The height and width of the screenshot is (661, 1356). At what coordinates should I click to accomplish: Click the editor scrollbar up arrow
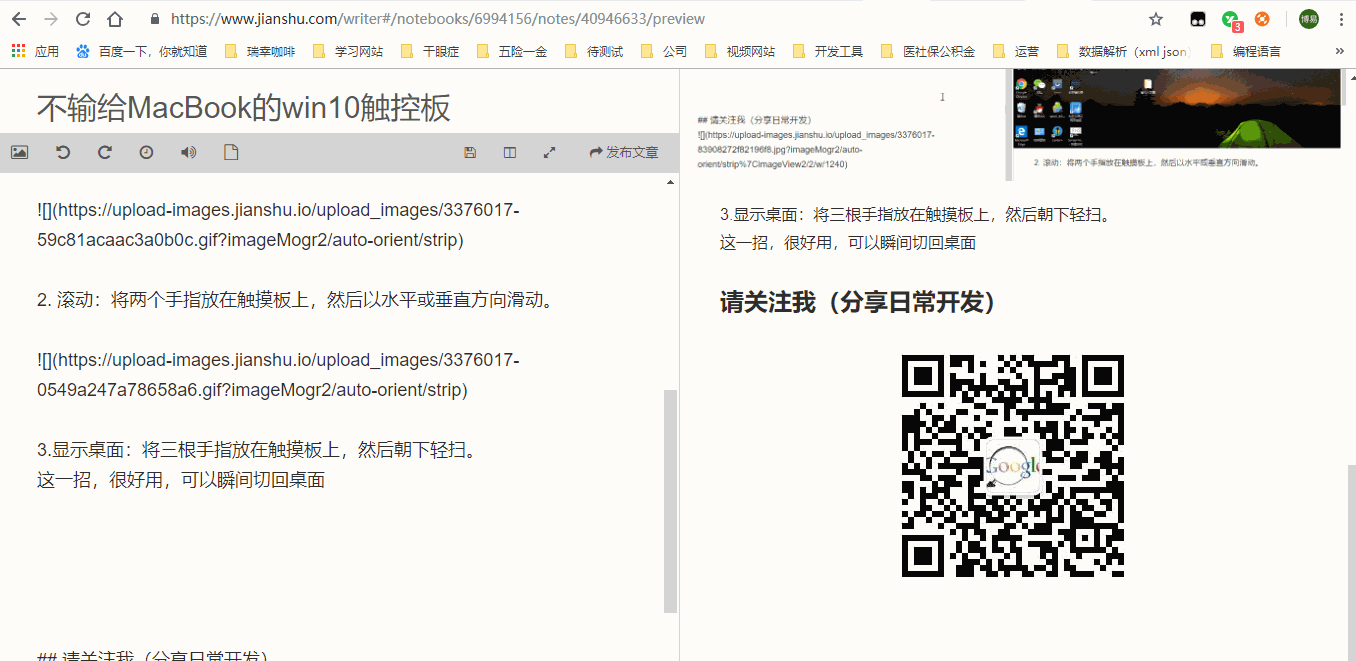[670, 182]
